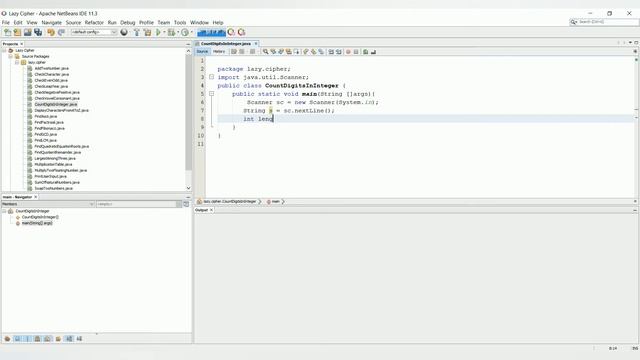The width and height of the screenshot is (640, 360).
Task: Toggle Bookmark in editor toolbar
Action: [321, 52]
